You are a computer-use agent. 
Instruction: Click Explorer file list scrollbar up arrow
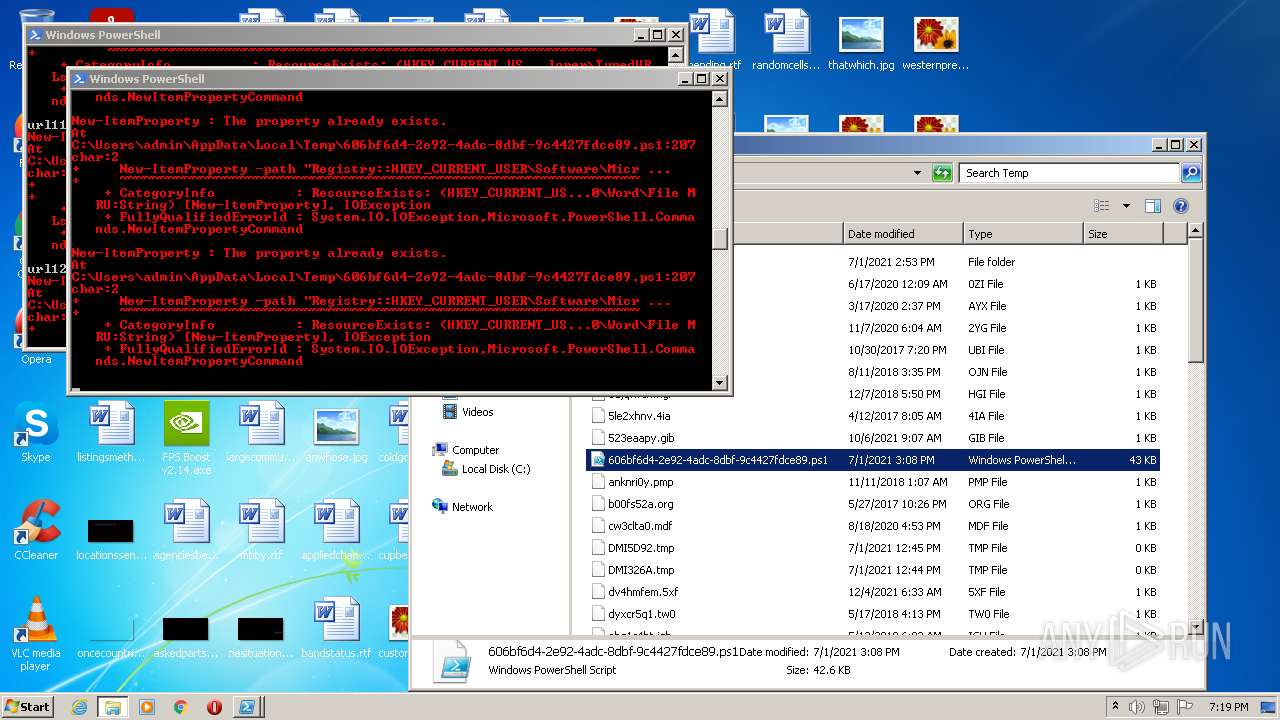[1195, 231]
